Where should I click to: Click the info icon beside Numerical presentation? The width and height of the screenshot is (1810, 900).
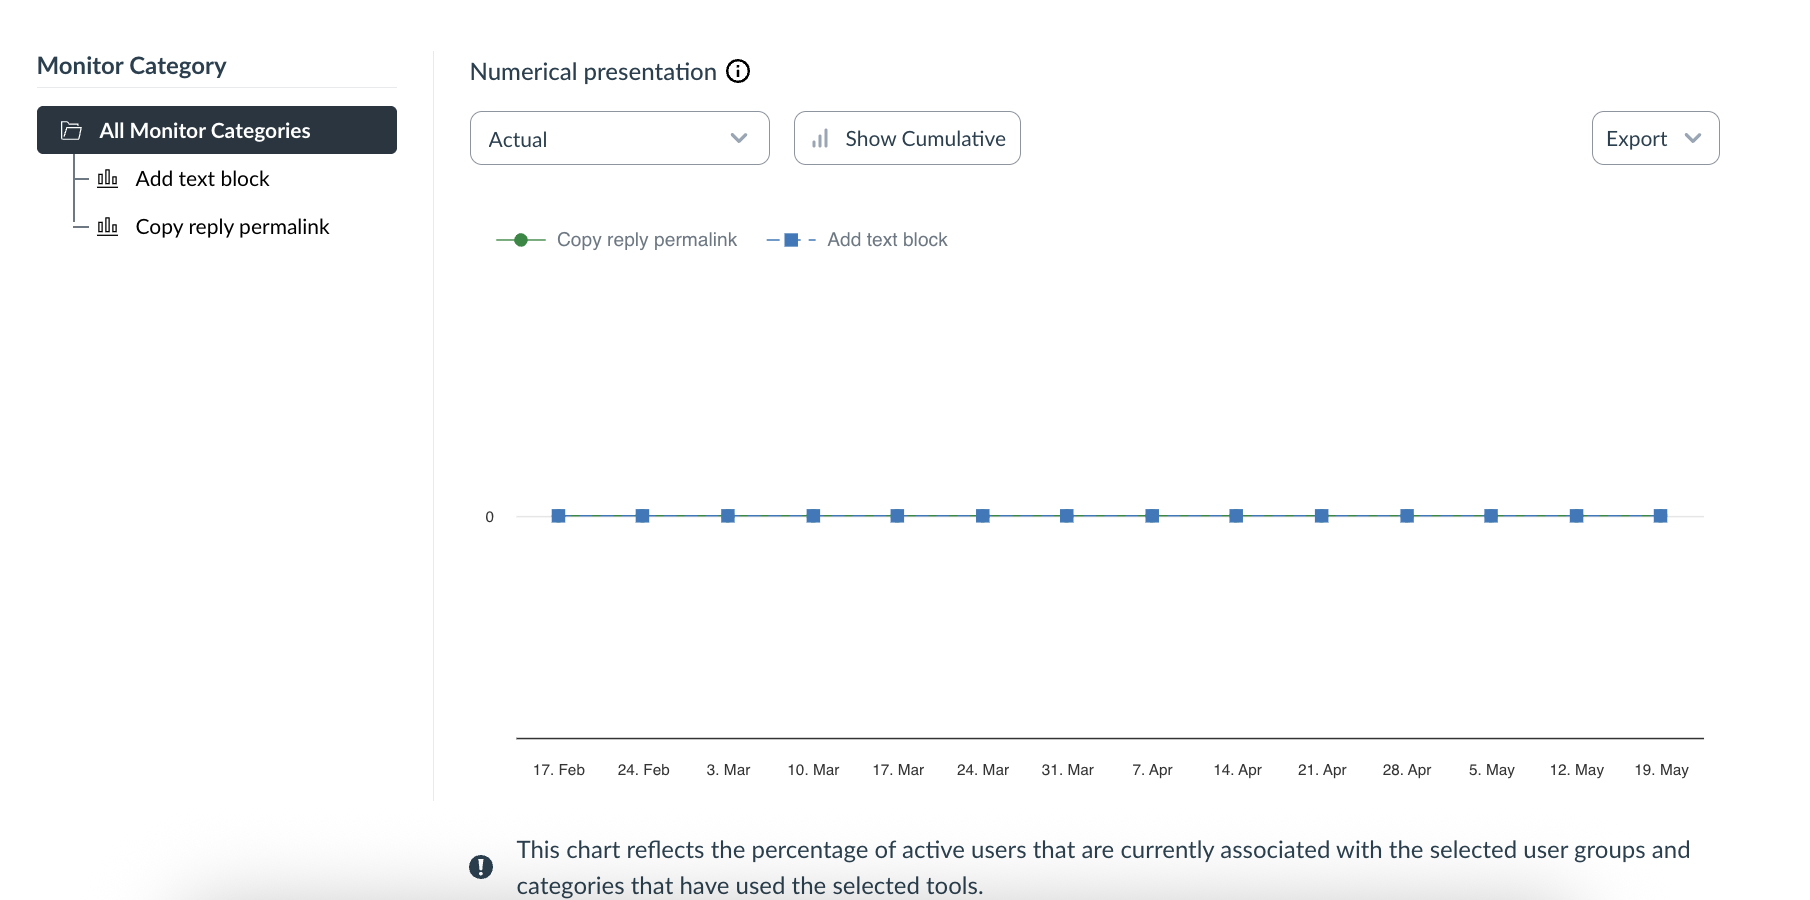tap(738, 71)
